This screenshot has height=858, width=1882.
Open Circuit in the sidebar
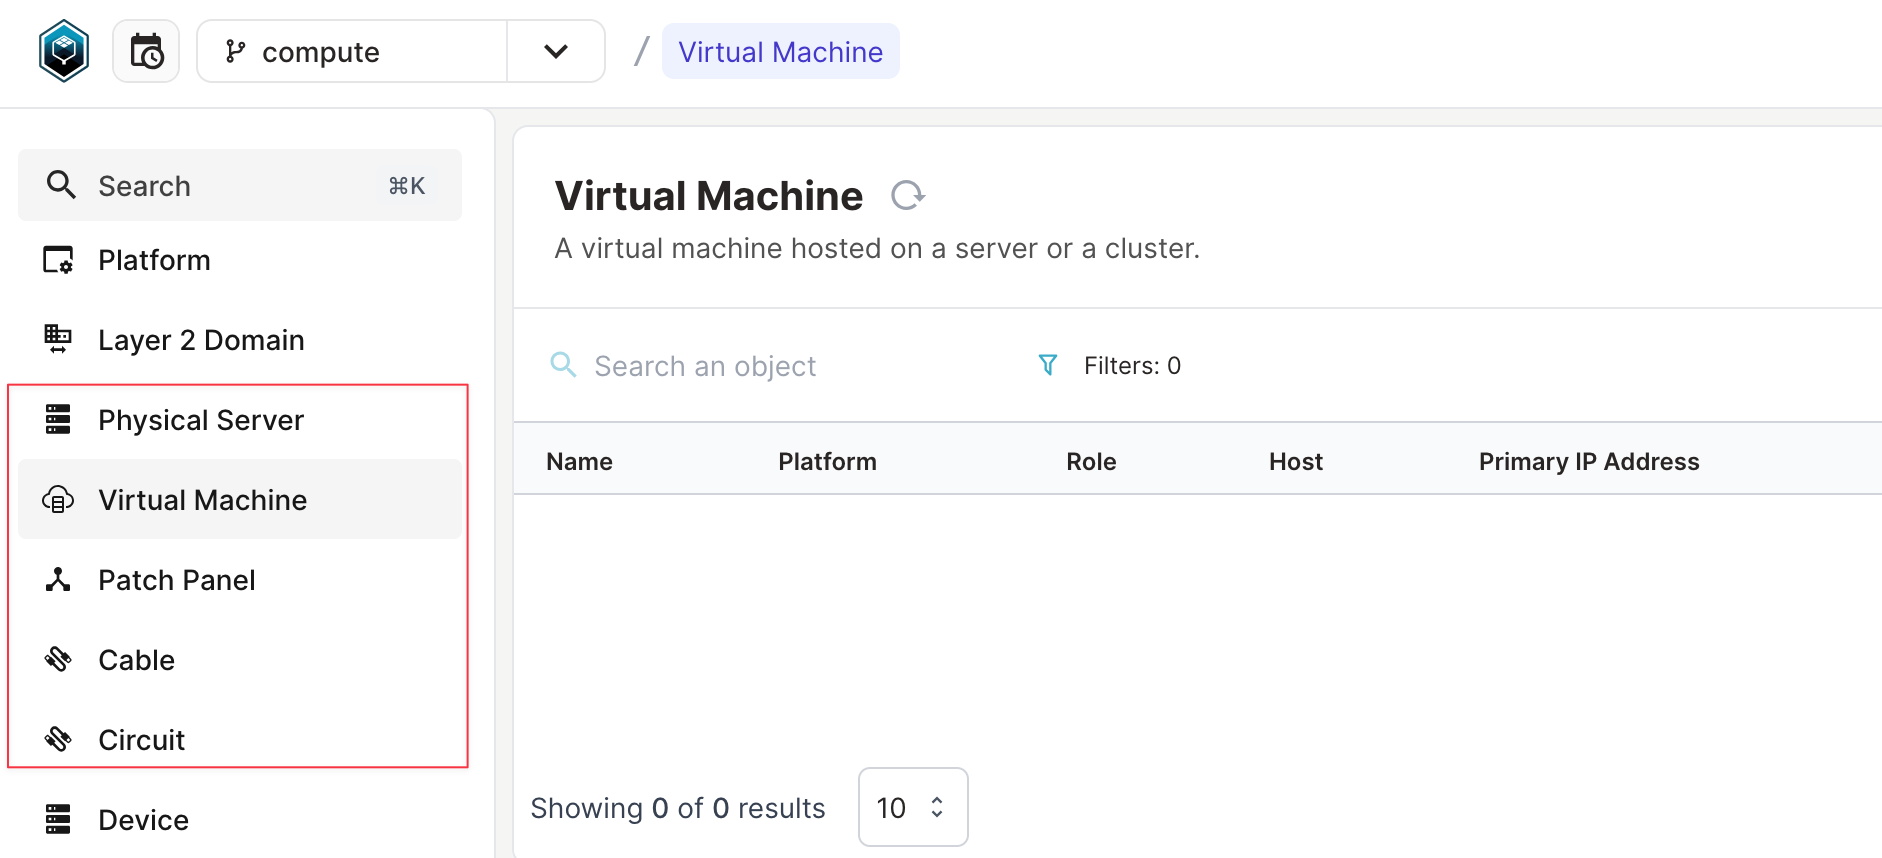(240, 740)
